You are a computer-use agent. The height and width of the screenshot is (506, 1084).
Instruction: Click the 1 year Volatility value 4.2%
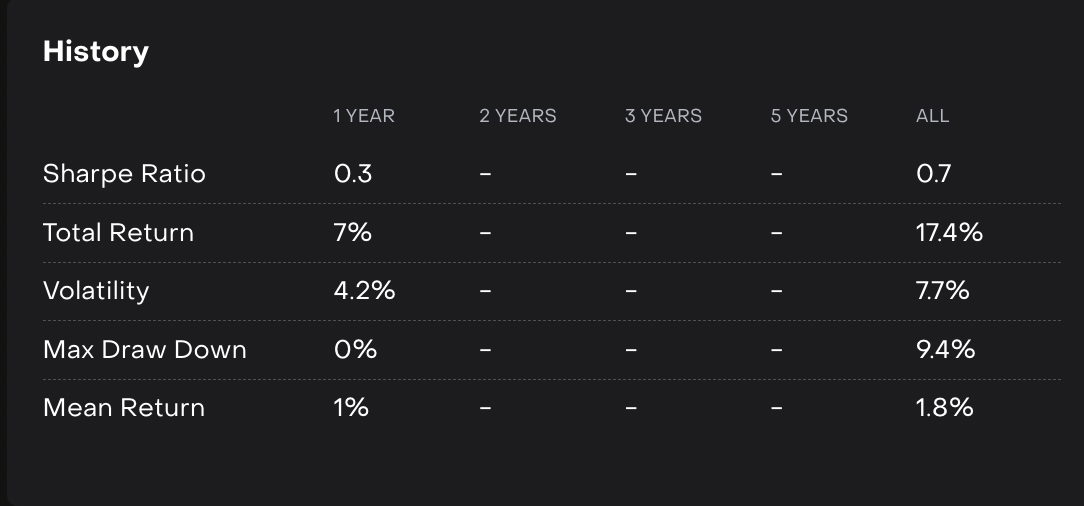tap(364, 291)
